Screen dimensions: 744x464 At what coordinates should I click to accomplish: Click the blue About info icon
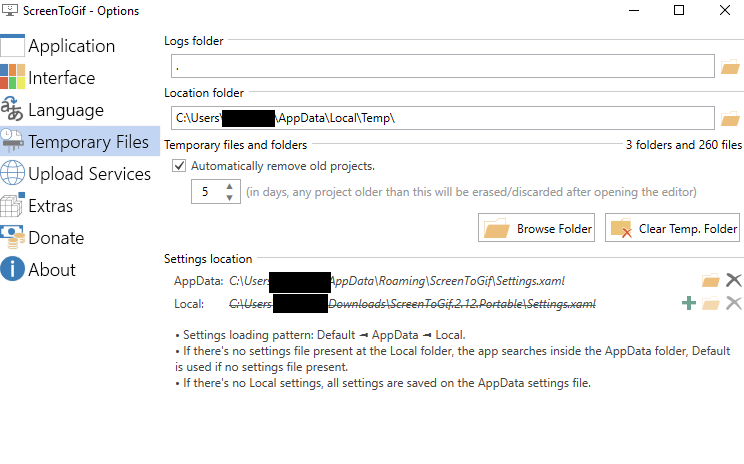pos(12,269)
